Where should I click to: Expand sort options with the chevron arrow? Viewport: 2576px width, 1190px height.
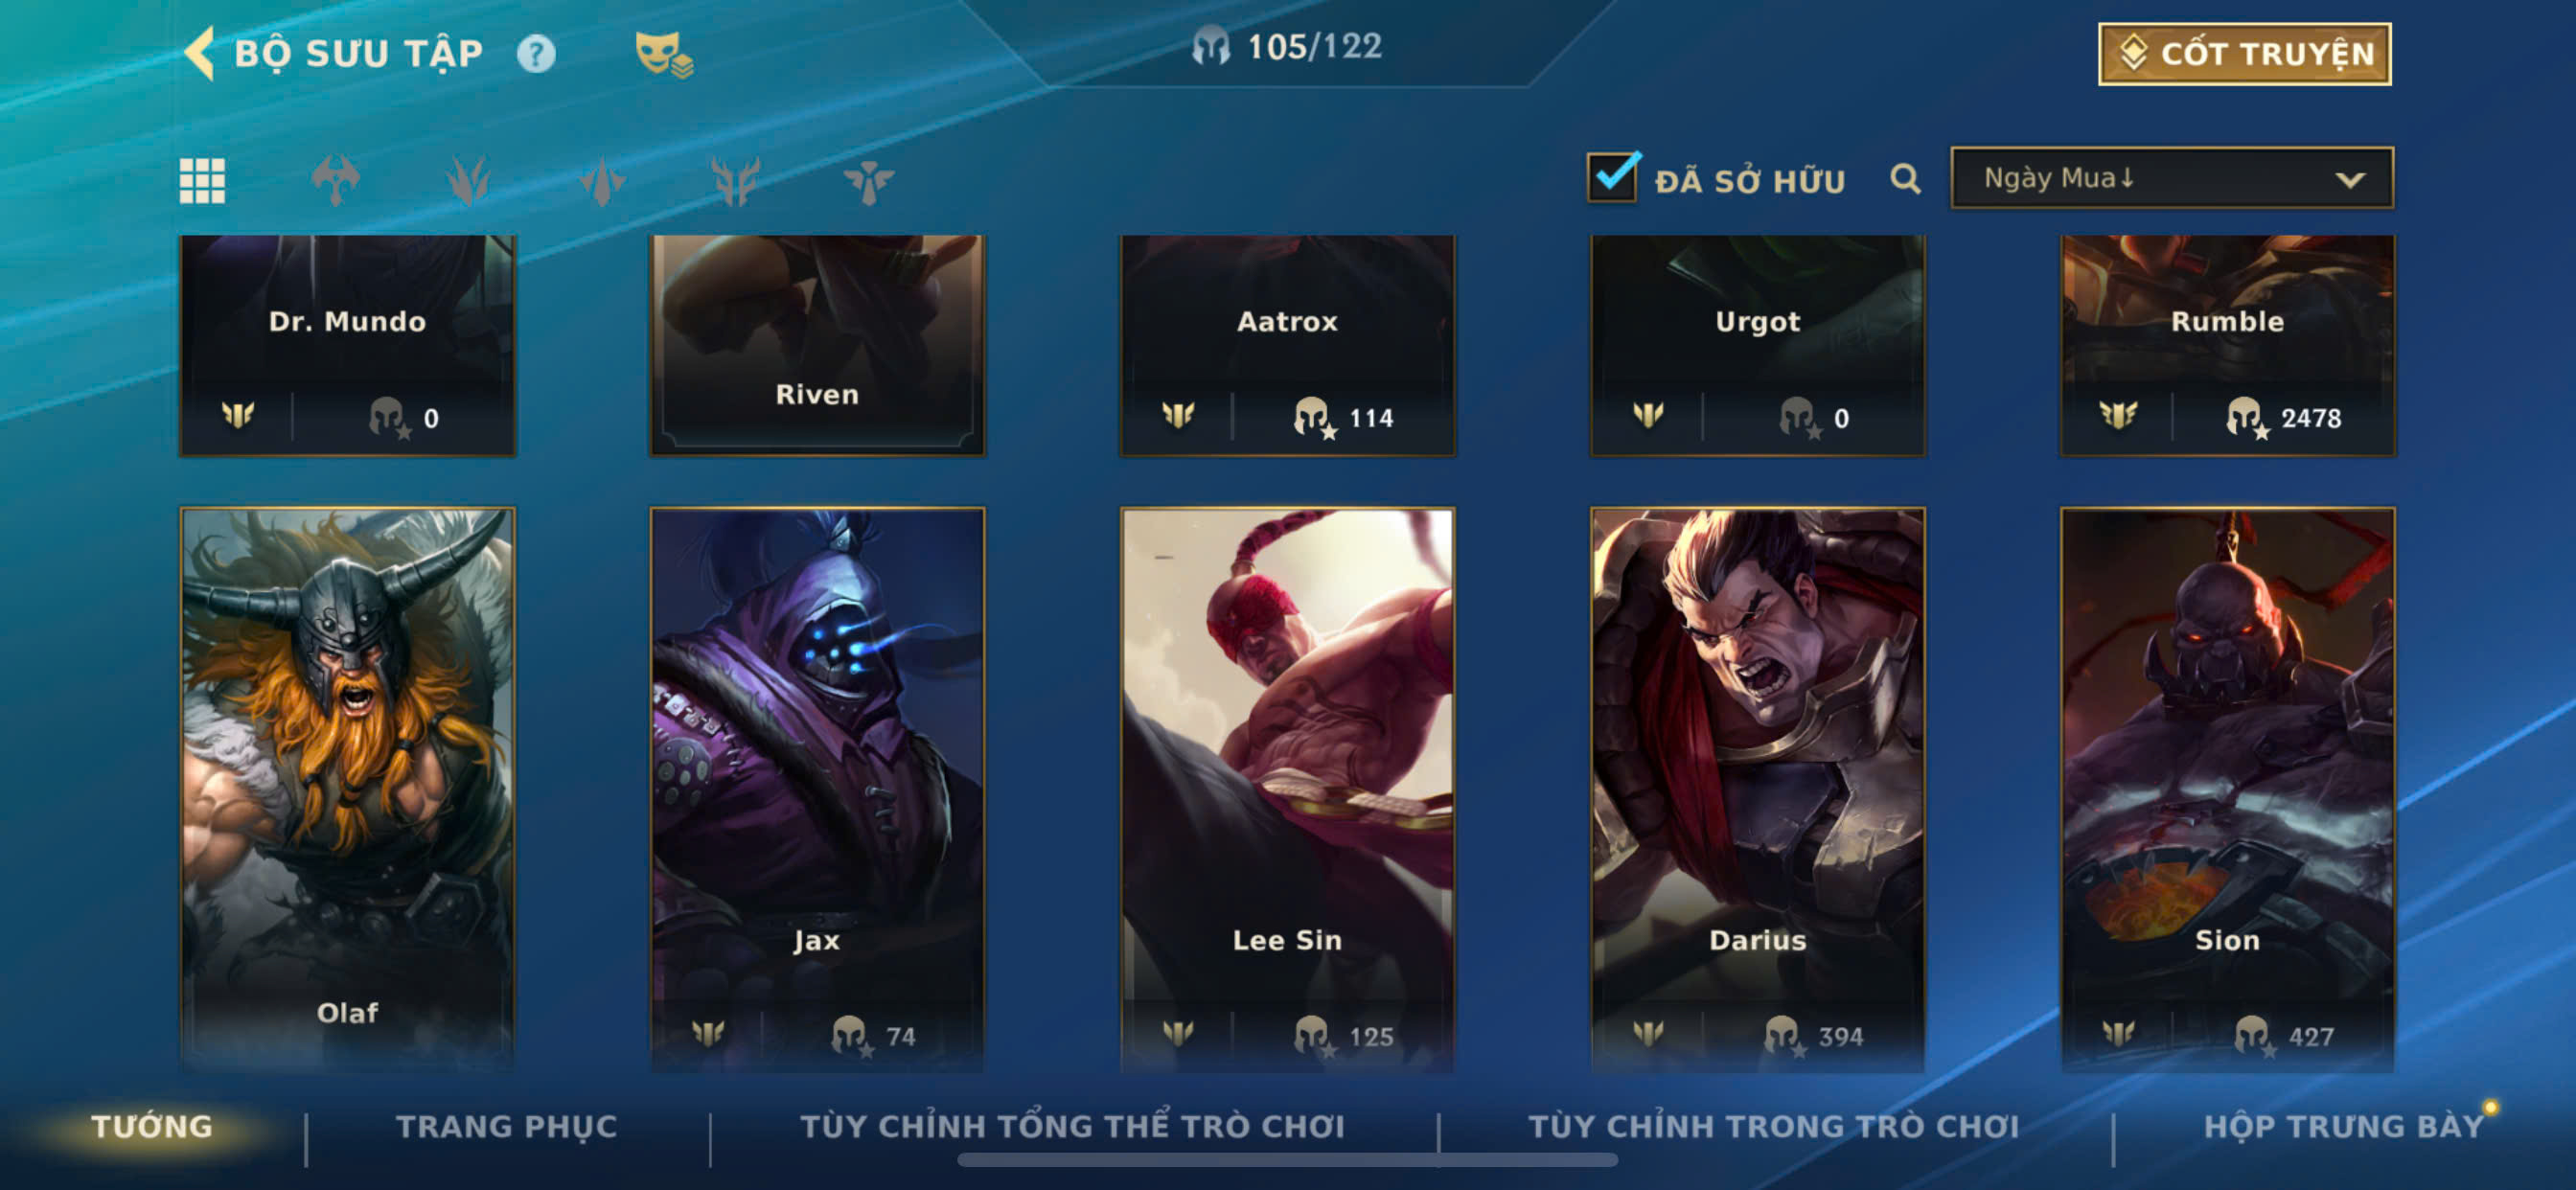click(x=2349, y=180)
